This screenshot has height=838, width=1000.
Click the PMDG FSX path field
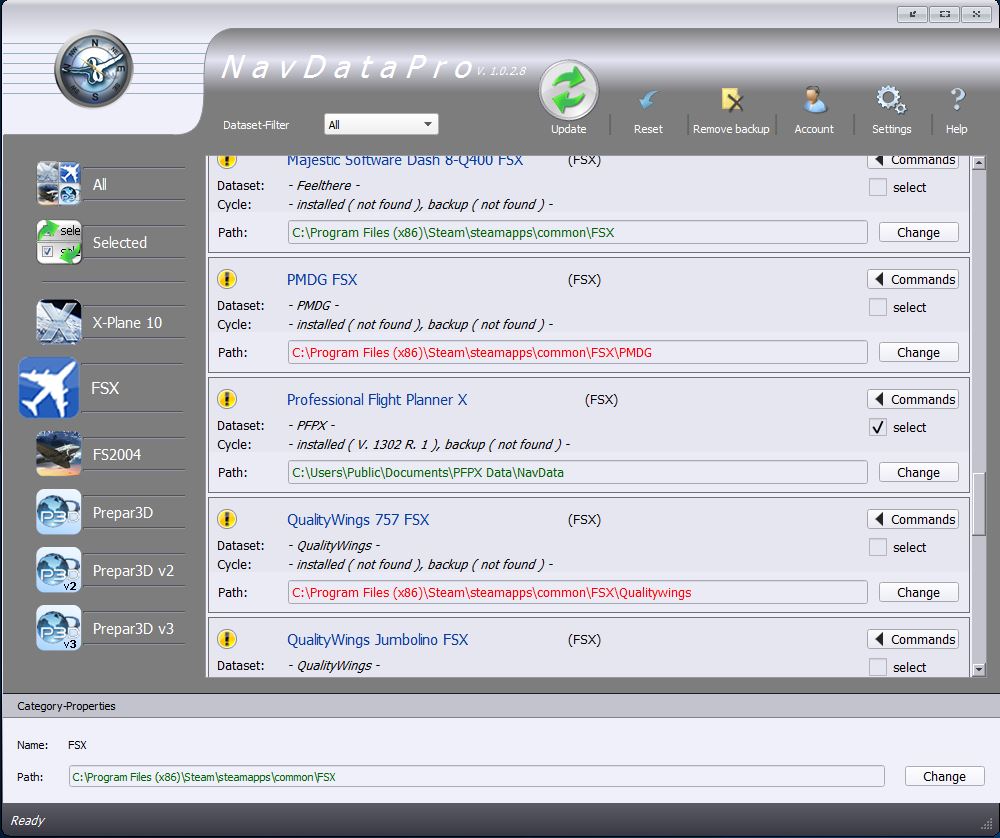click(x=578, y=352)
